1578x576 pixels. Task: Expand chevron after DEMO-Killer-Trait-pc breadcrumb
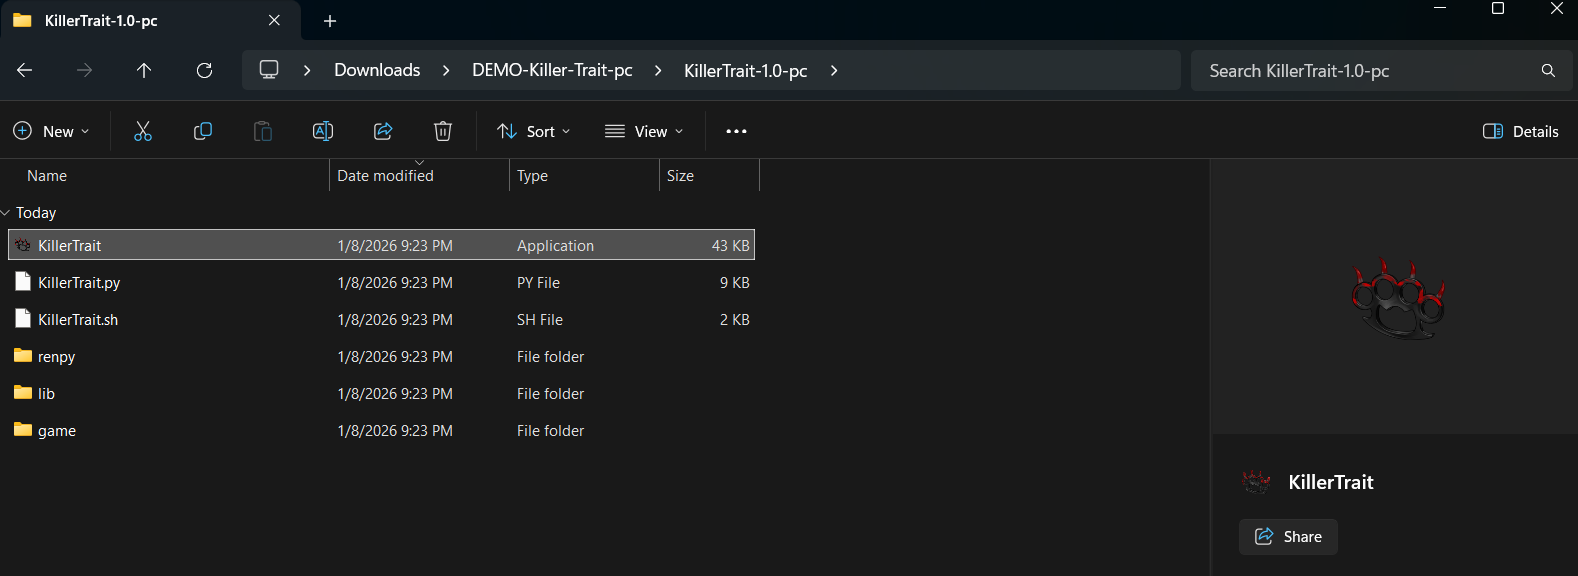(658, 70)
